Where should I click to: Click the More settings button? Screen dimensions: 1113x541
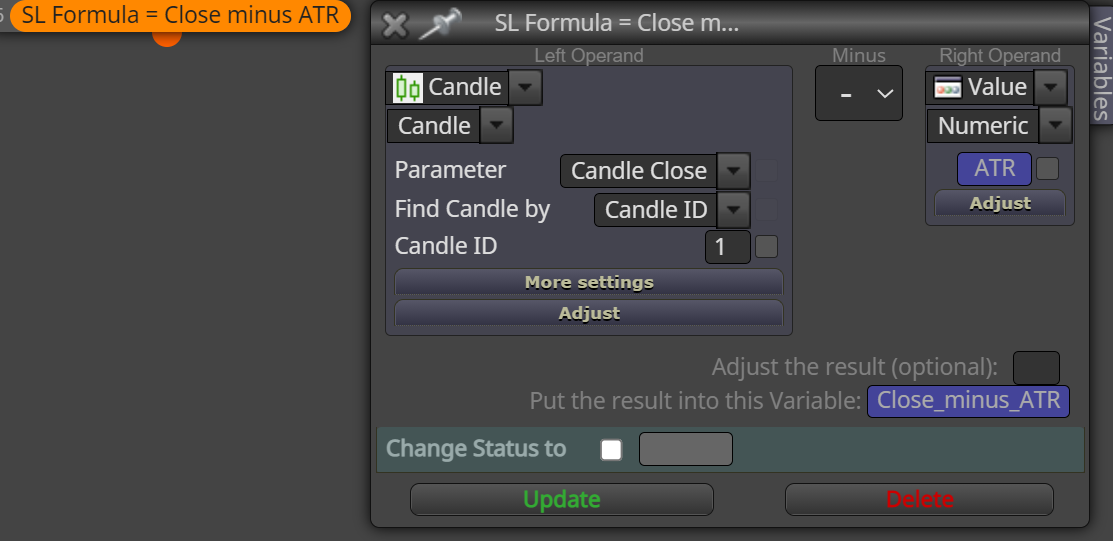[x=589, y=283]
